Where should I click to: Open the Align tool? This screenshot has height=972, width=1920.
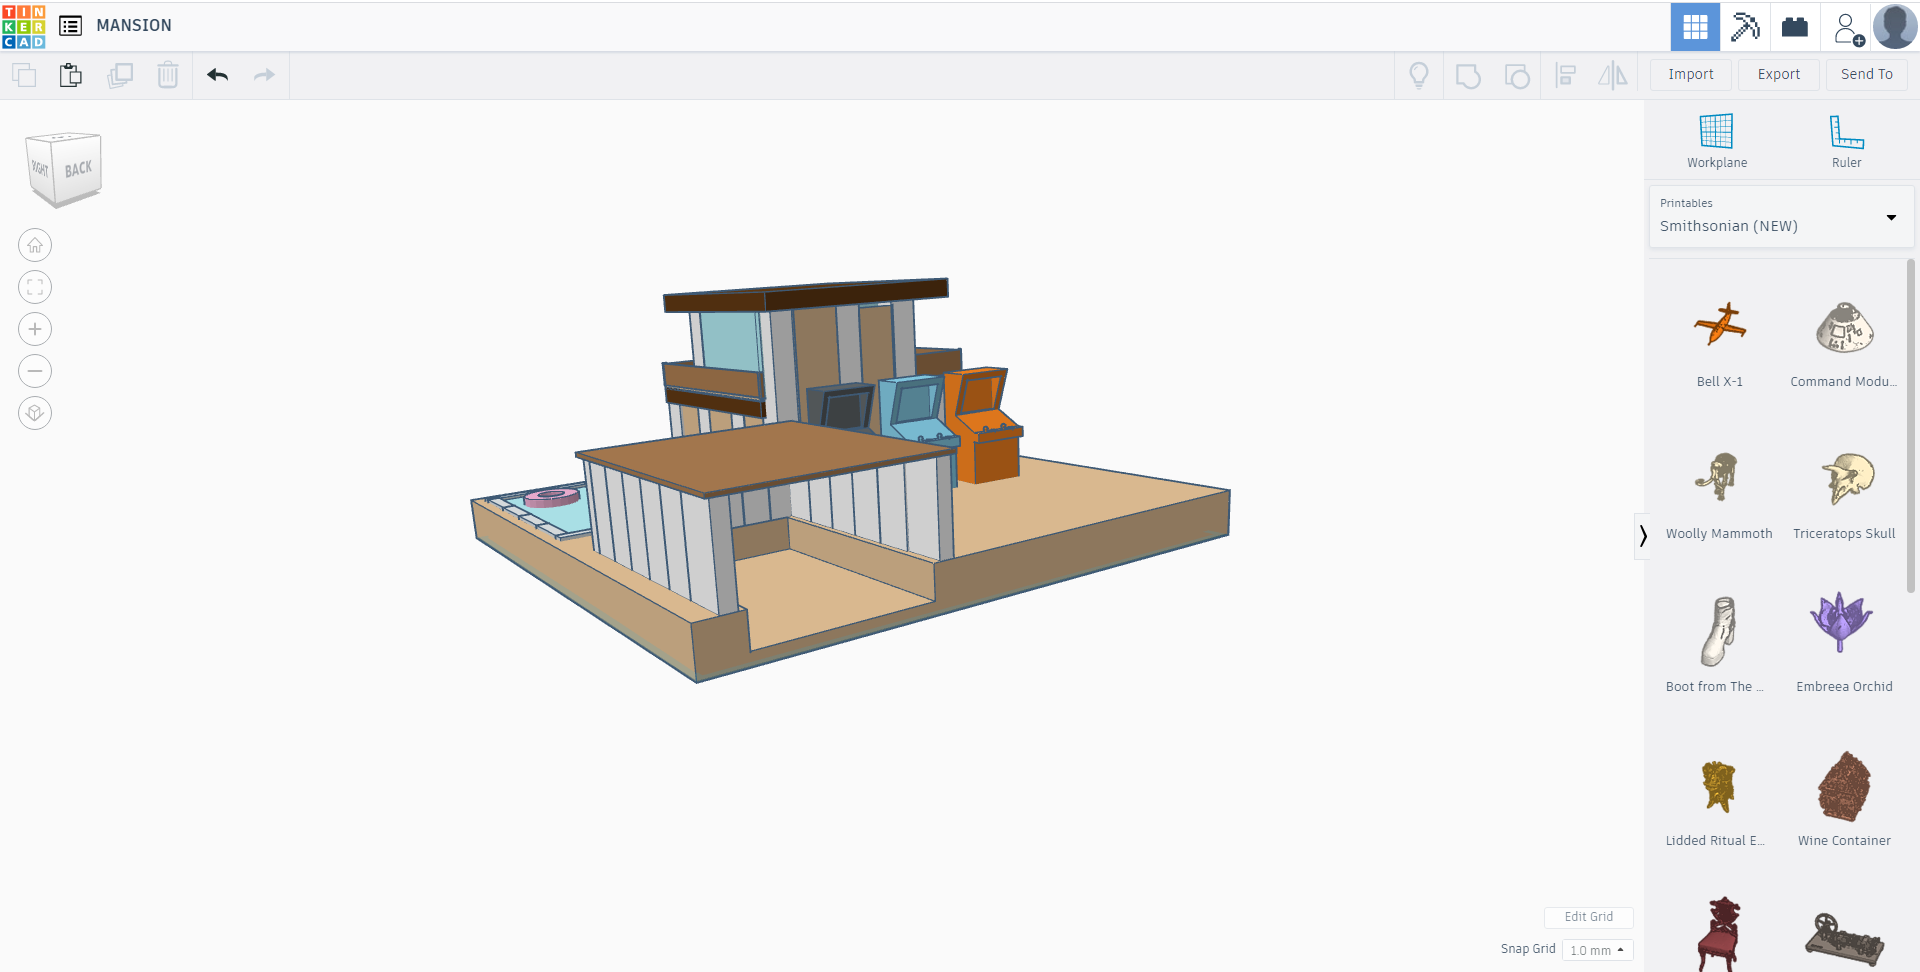[x=1565, y=75]
